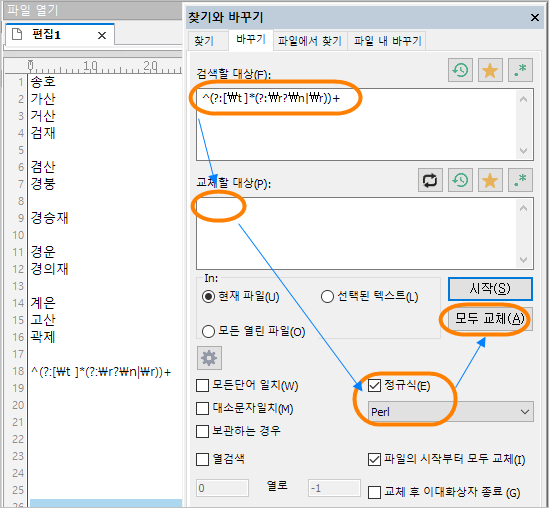Click inside the 교체할 대상 input box
This screenshot has height=508, width=549.
(356, 233)
